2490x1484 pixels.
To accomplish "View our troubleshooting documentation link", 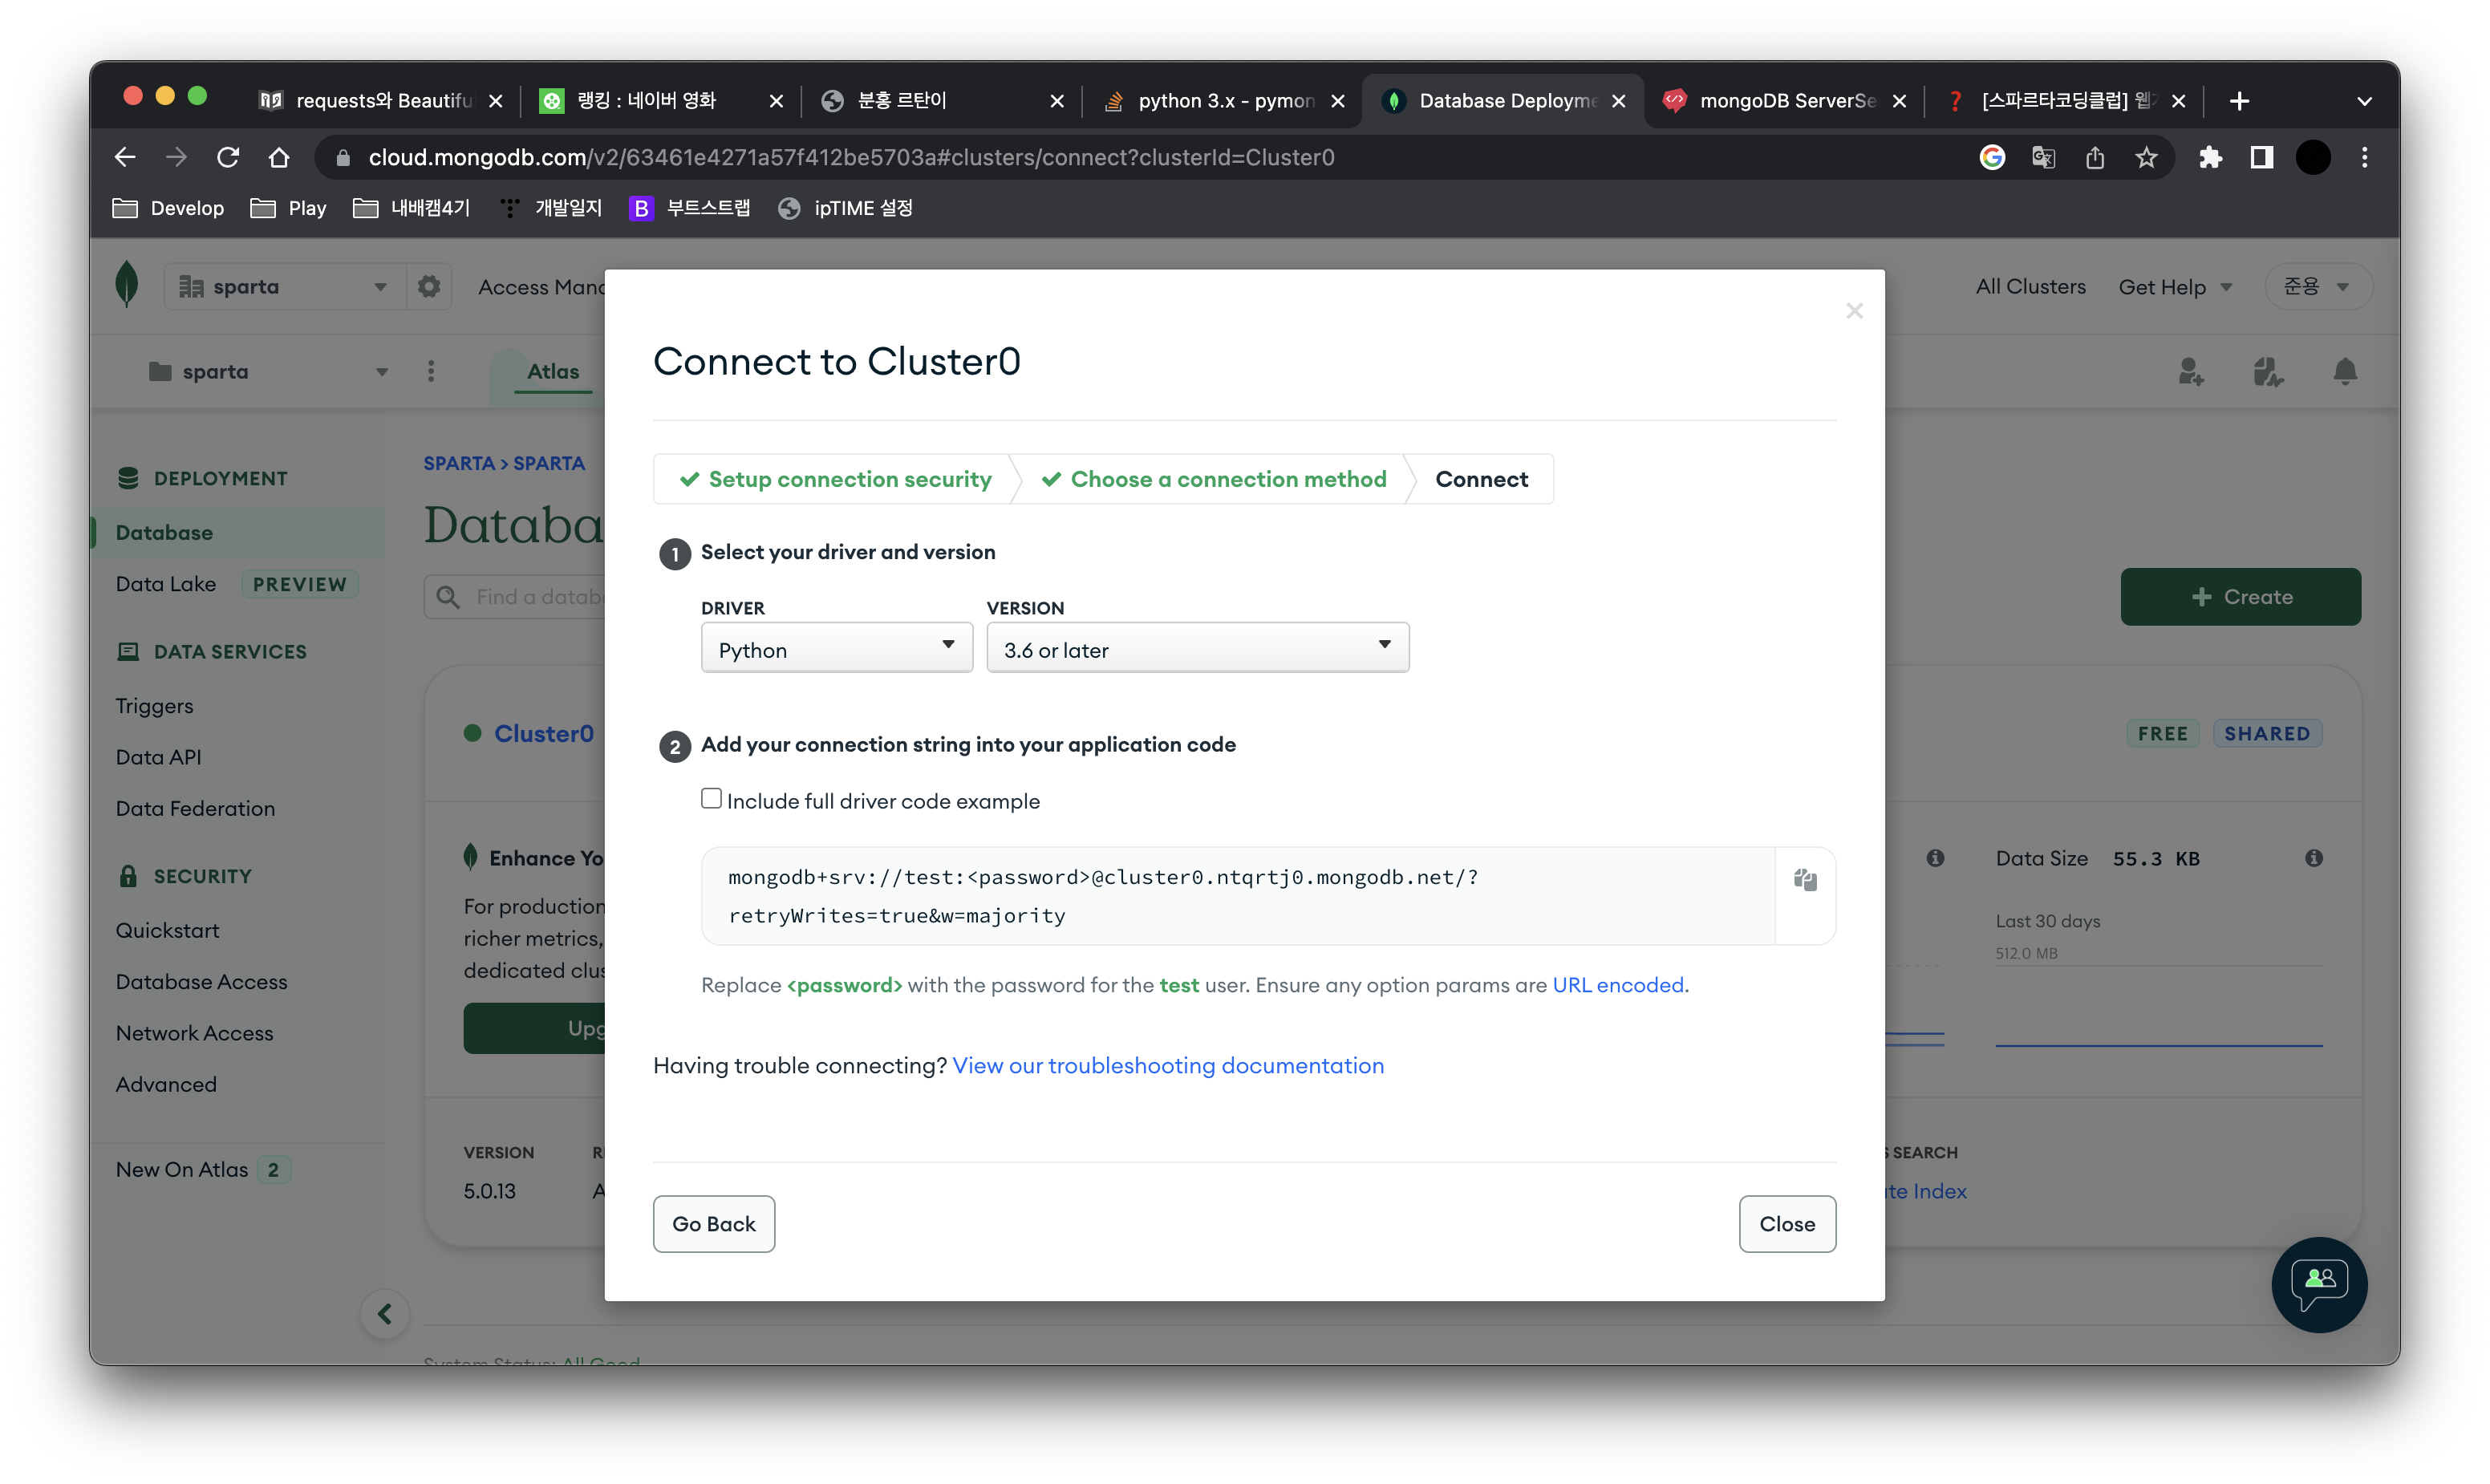I will 1168,1065.
